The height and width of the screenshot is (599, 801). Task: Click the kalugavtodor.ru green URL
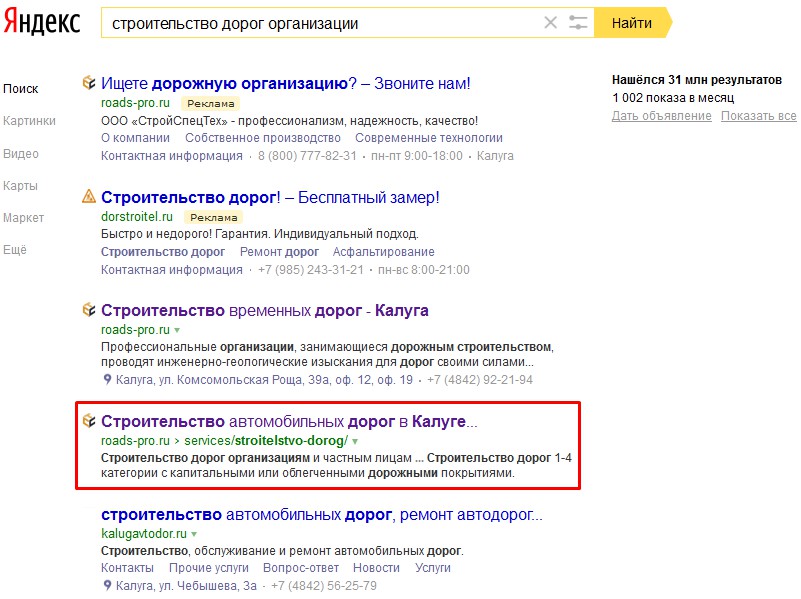(x=144, y=534)
